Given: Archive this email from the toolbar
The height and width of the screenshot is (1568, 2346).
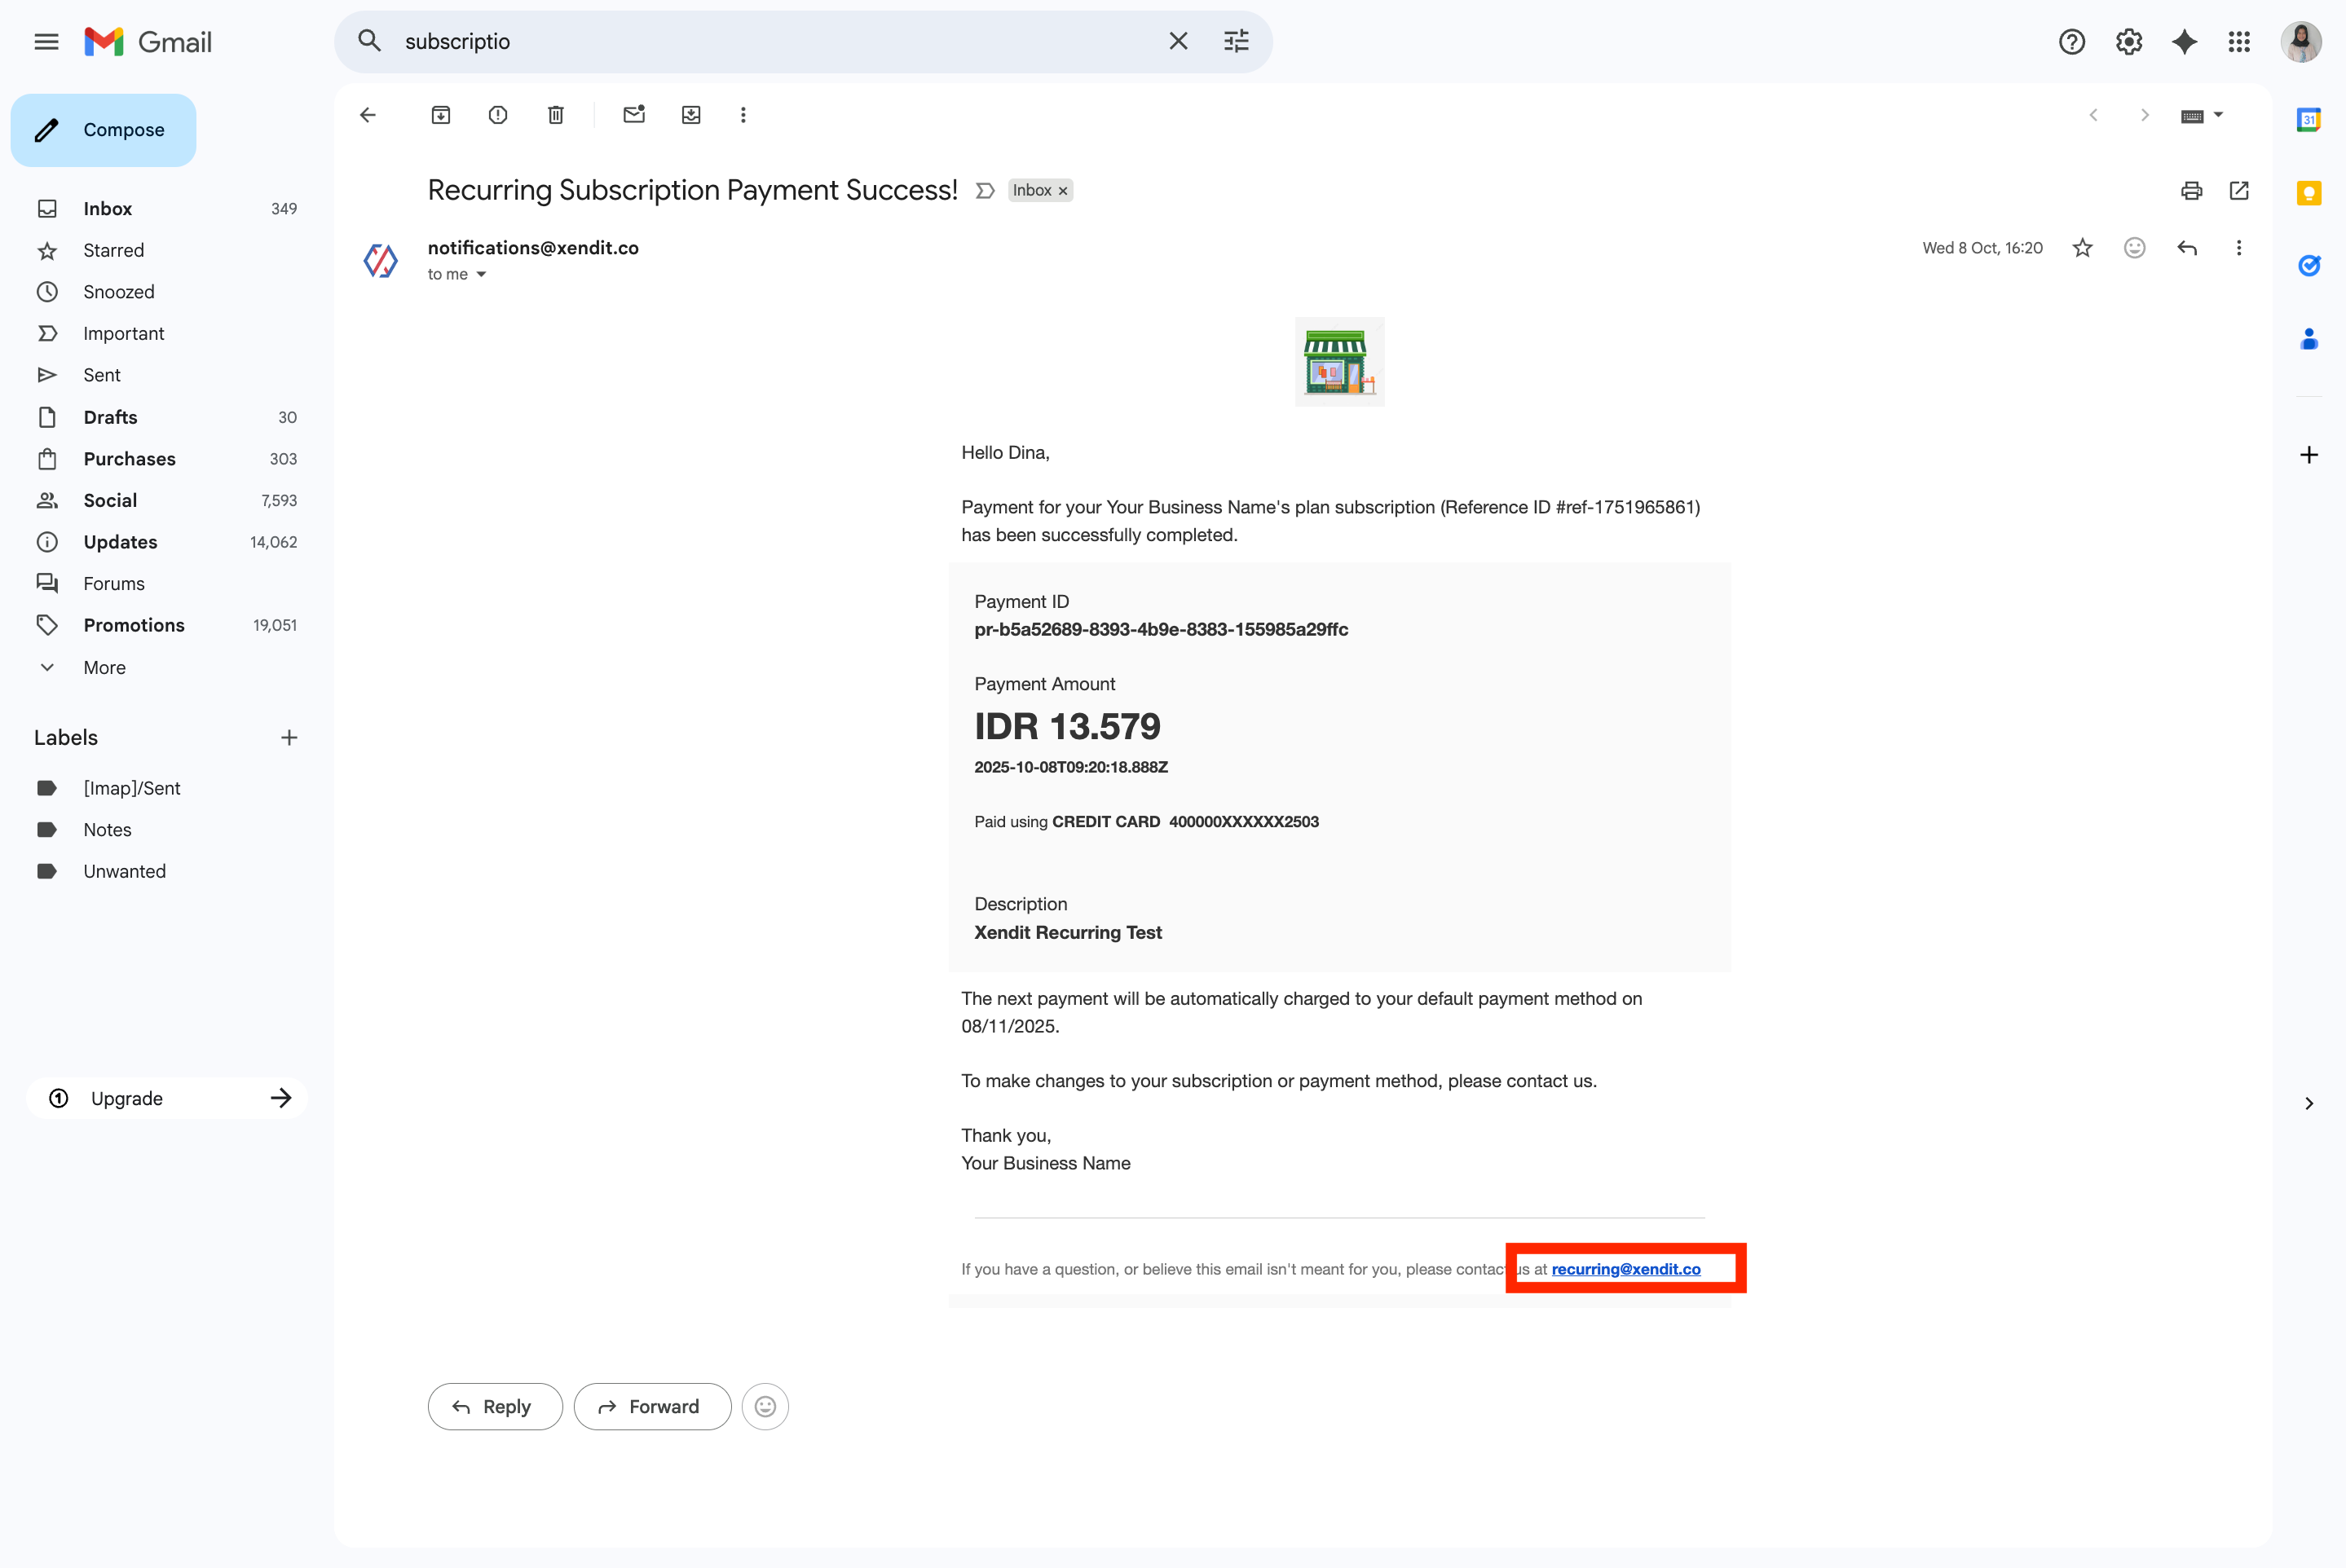Looking at the screenshot, I should [x=441, y=115].
